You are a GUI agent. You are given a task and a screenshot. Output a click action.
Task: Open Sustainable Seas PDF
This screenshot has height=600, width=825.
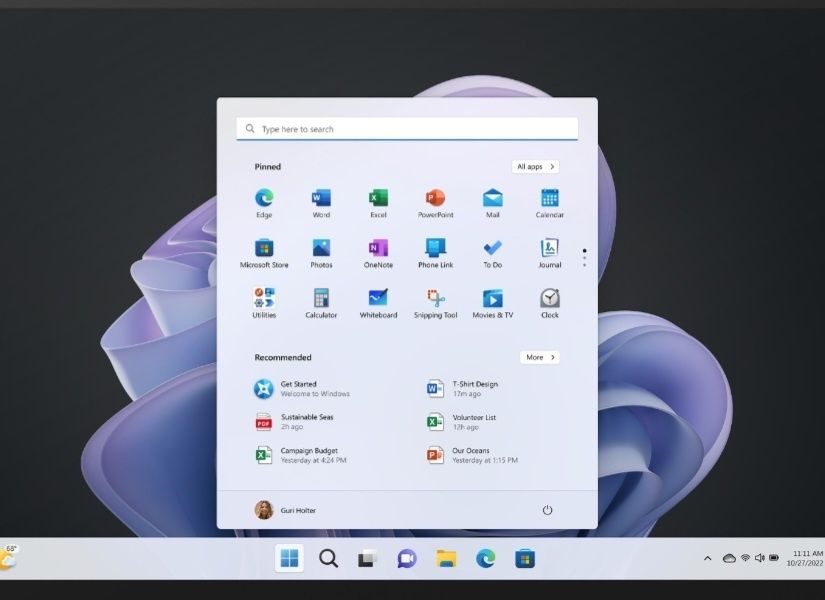click(295, 422)
